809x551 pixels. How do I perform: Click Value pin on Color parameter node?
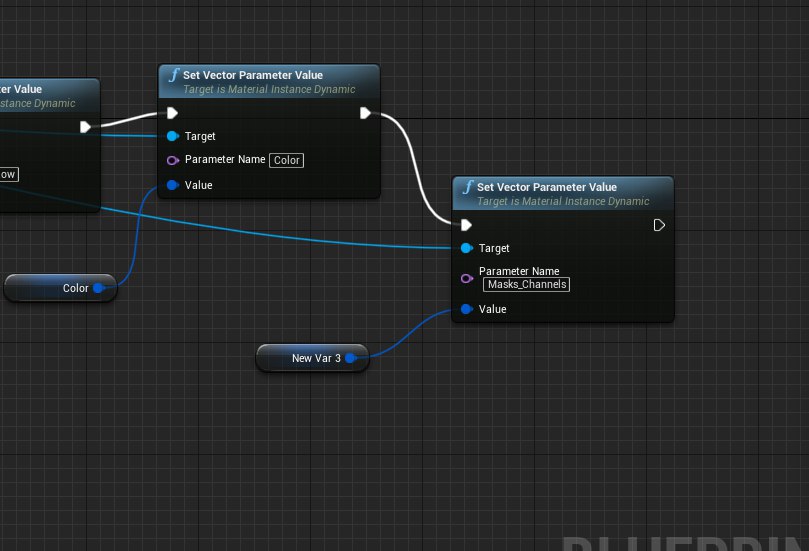(173, 185)
